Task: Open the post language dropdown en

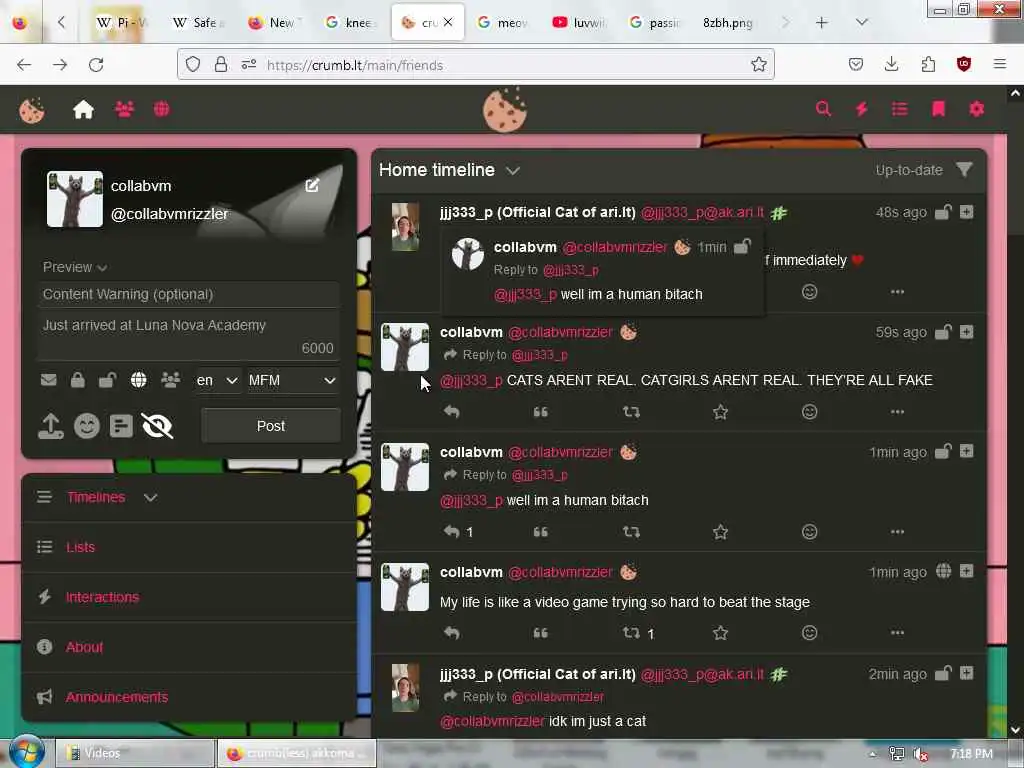Action: pos(217,380)
